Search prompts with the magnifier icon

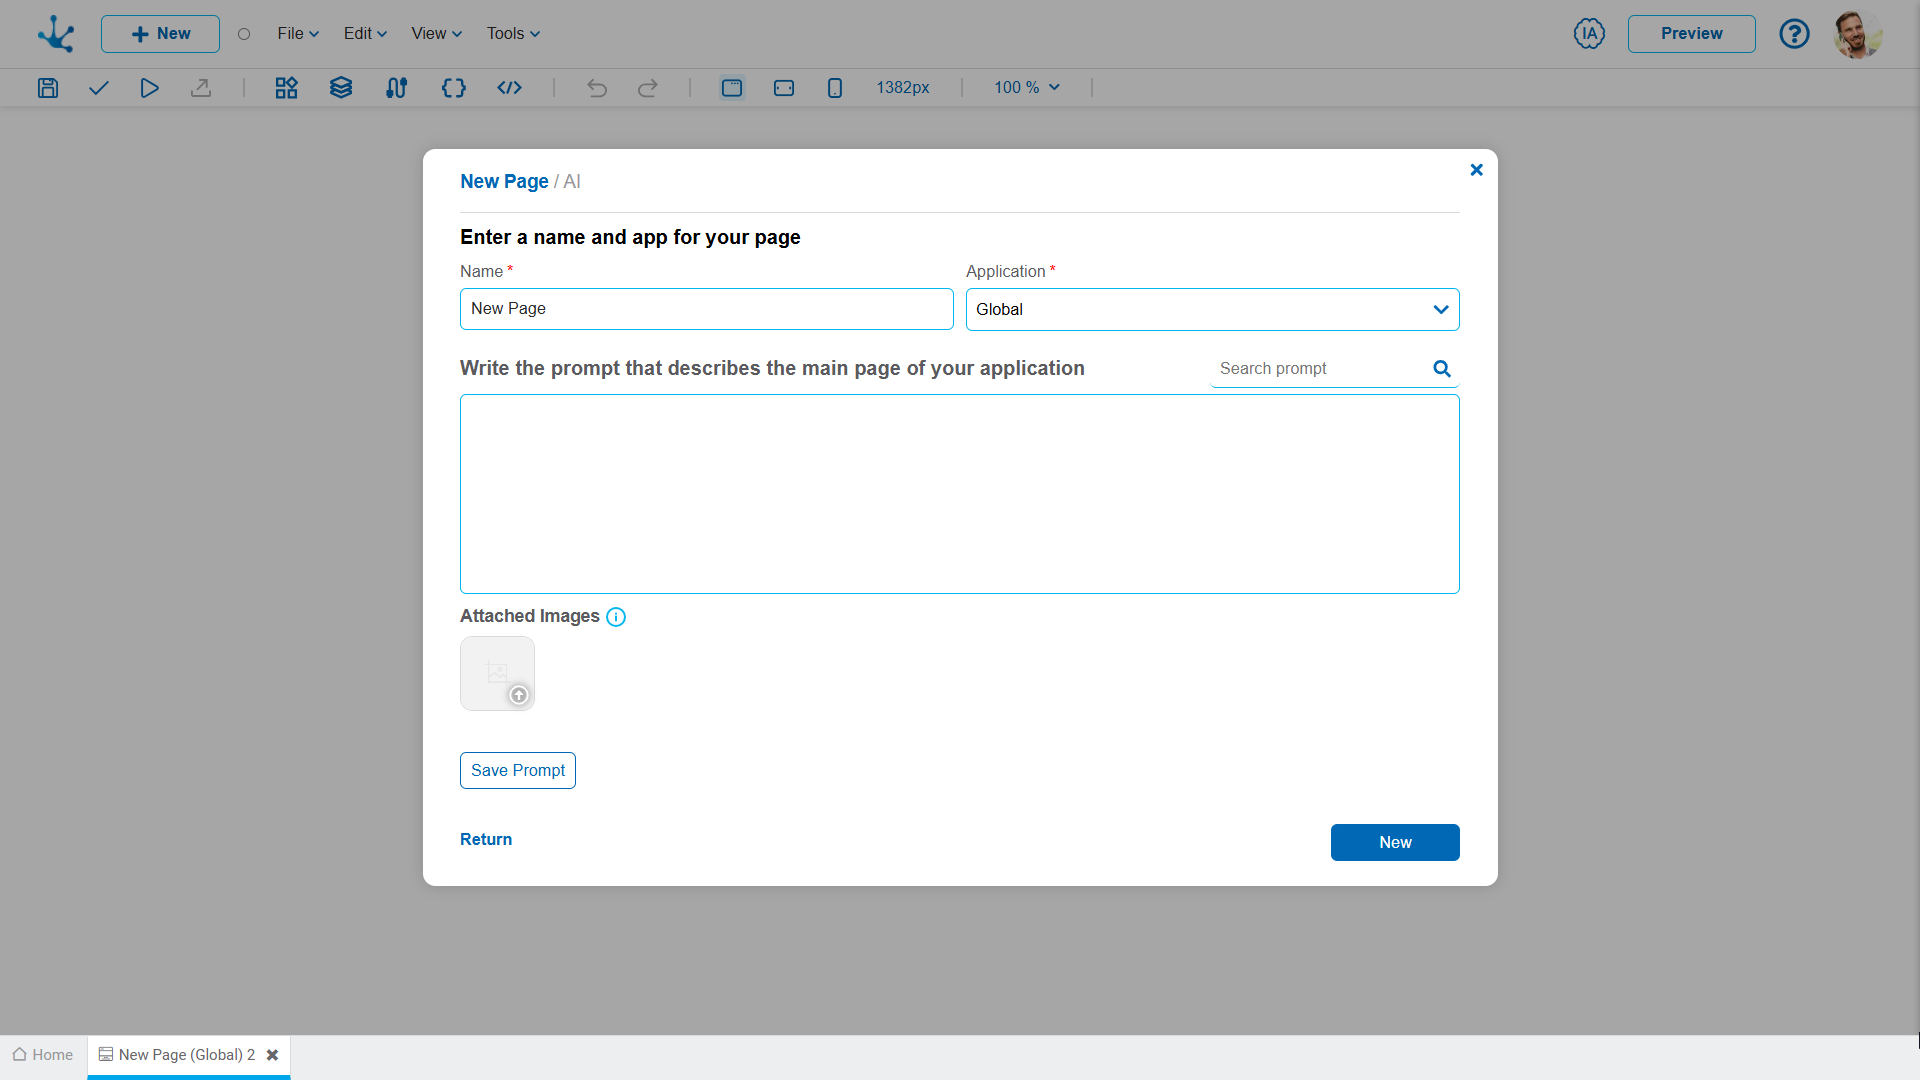(1440, 368)
